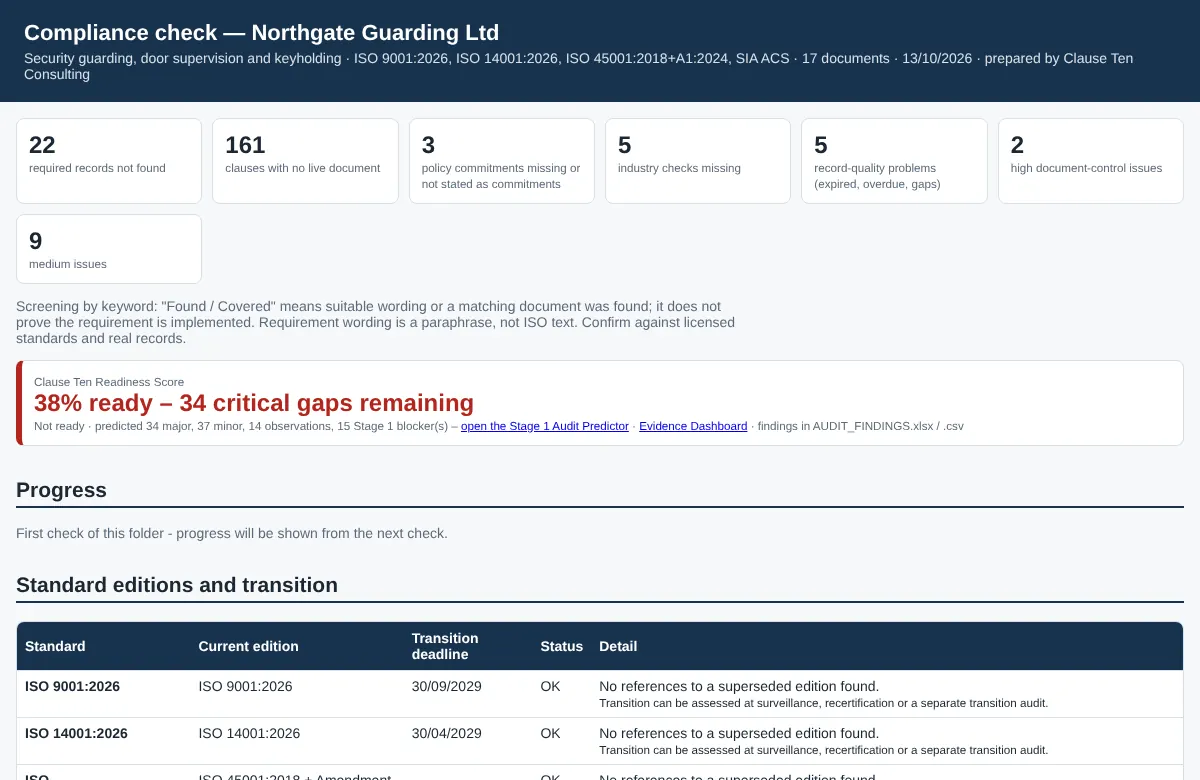Select the required records not found card
The image size is (1200, 780).
pos(109,161)
